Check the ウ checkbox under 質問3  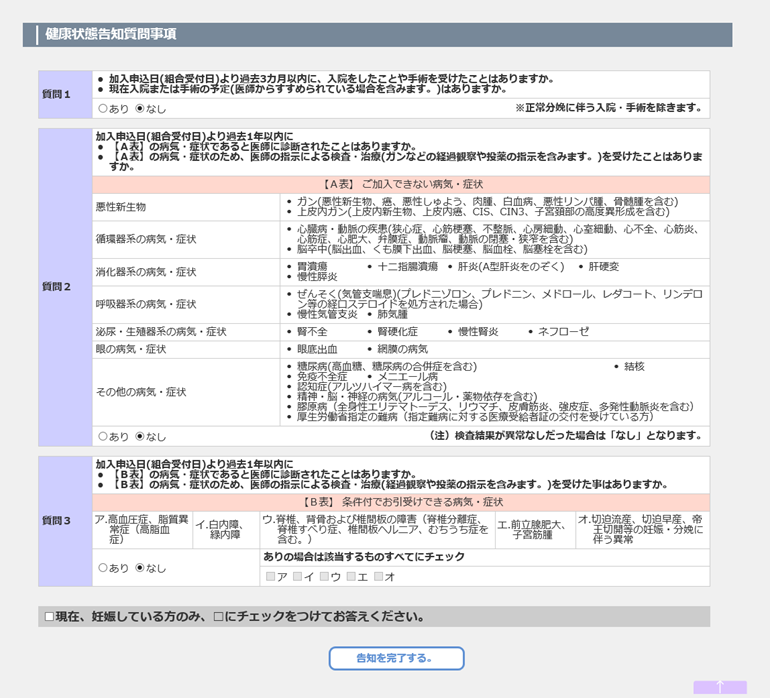pyautogui.click(x=325, y=576)
